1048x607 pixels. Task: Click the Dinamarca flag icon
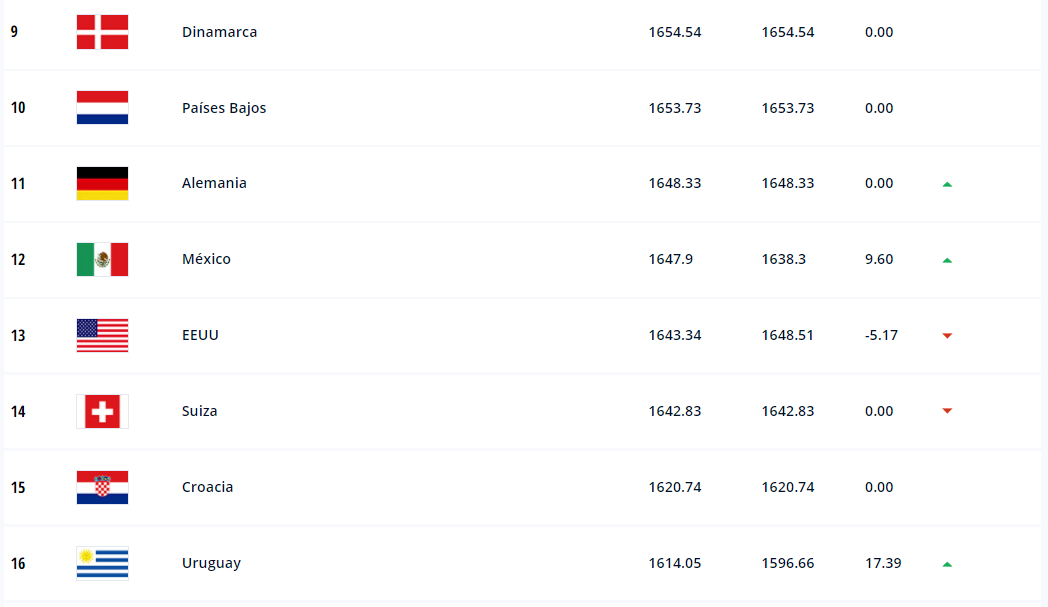[101, 31]
